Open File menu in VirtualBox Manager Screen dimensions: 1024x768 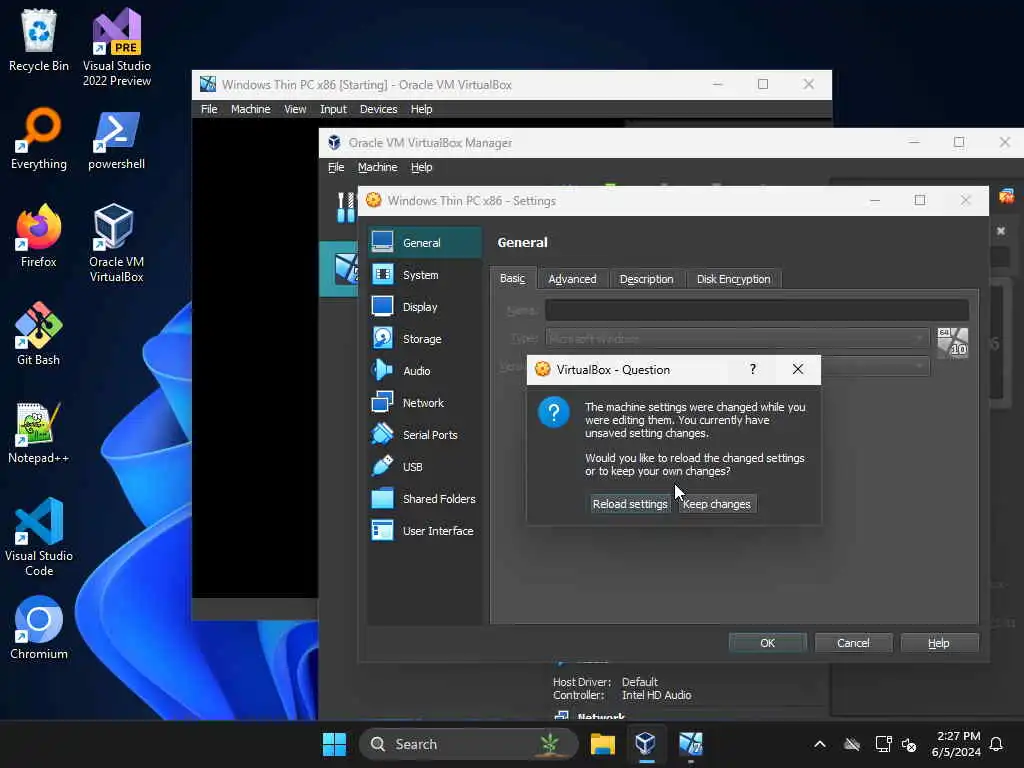coord(336,167)
